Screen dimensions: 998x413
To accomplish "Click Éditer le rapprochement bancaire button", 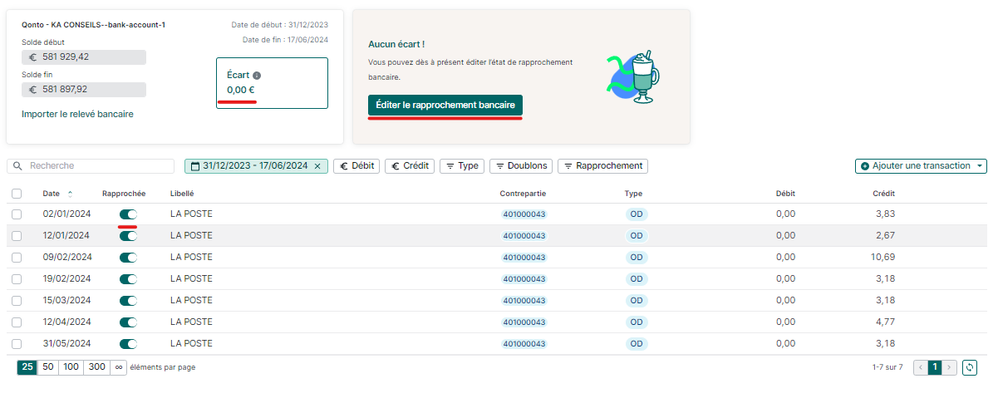I will tap(445, 105).
